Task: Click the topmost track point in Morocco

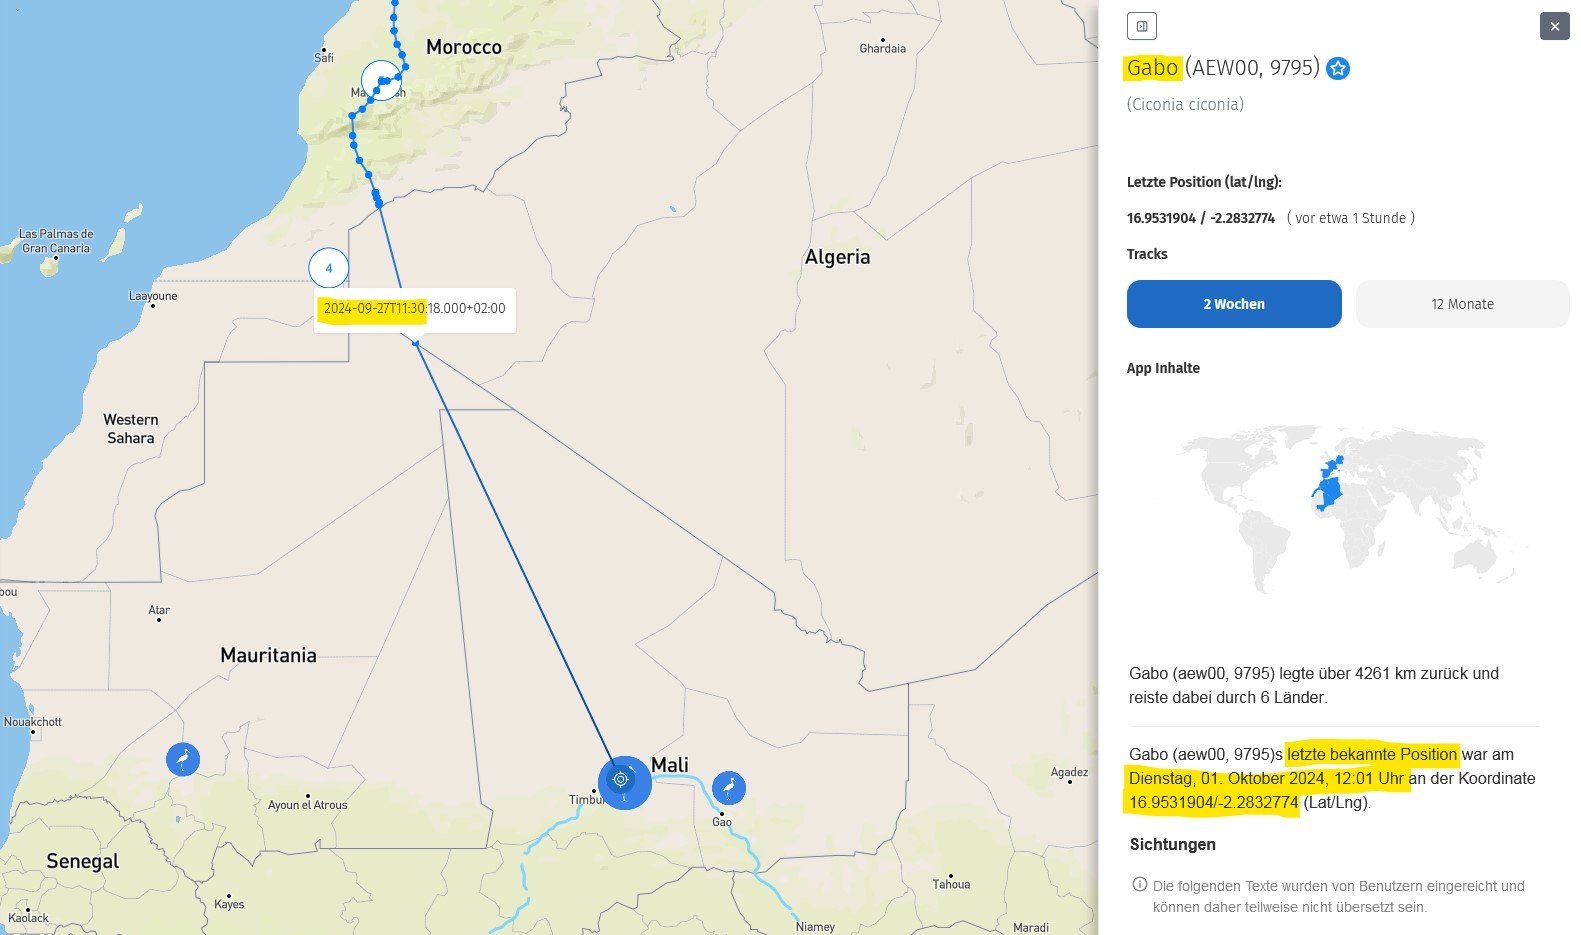Action: 394,4
